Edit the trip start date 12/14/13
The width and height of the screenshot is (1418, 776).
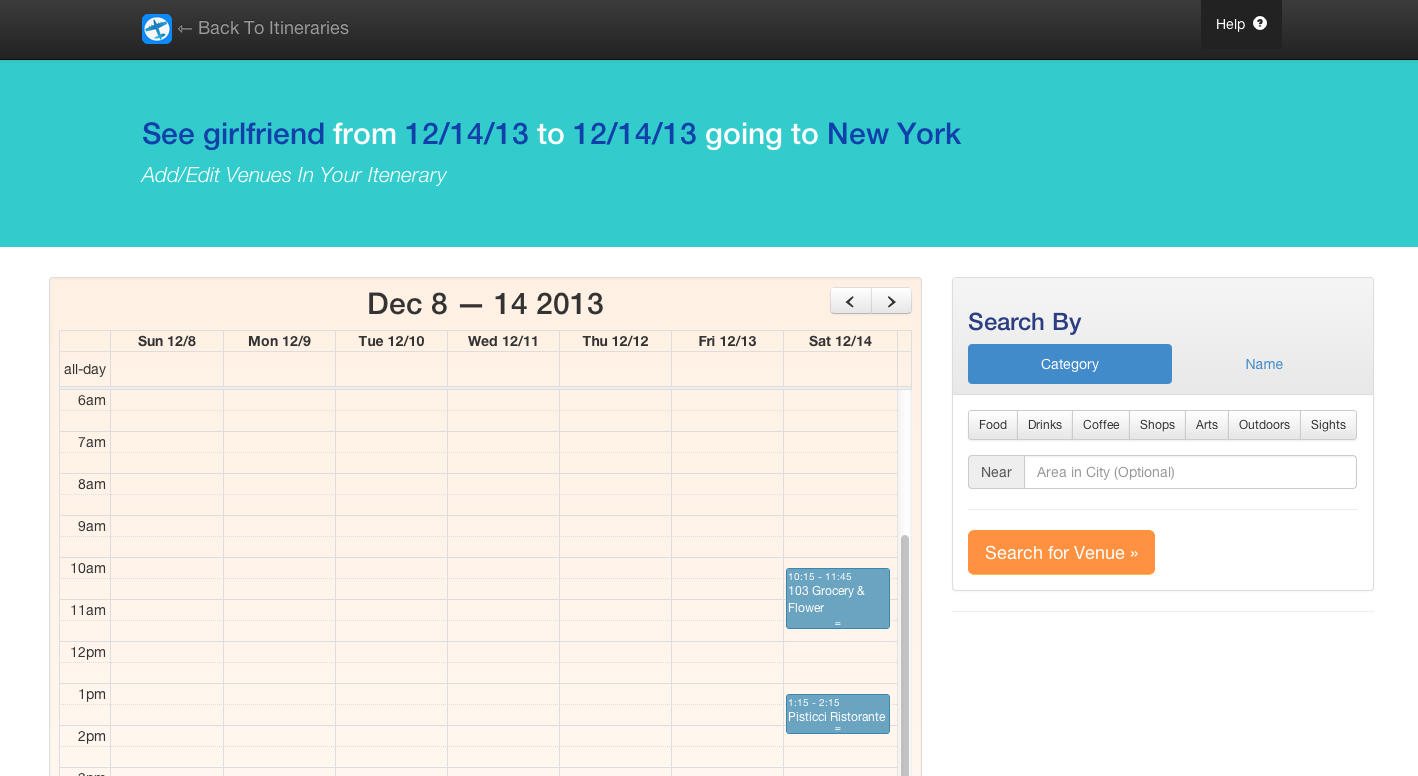click(x=466, y=134)
